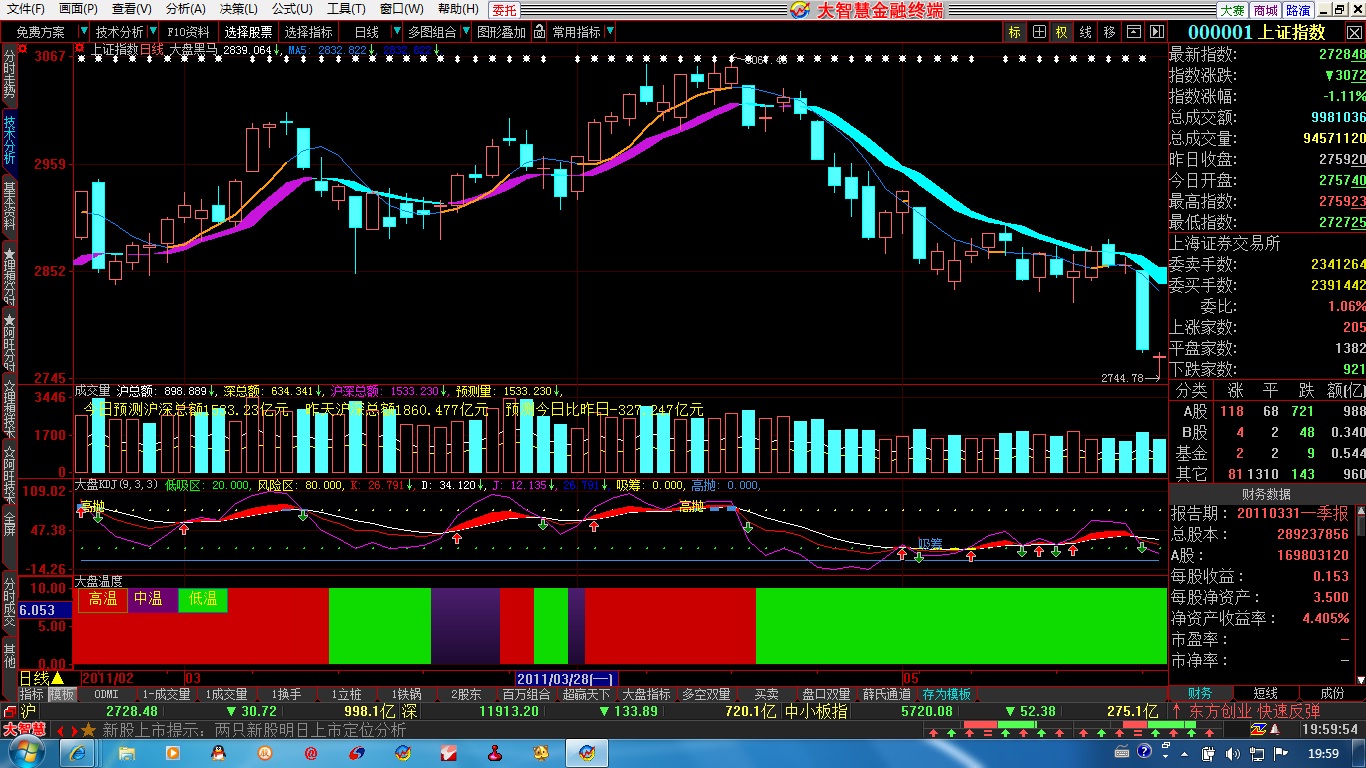
Task: Click the 移 move tool icon
Action: 1109,32
